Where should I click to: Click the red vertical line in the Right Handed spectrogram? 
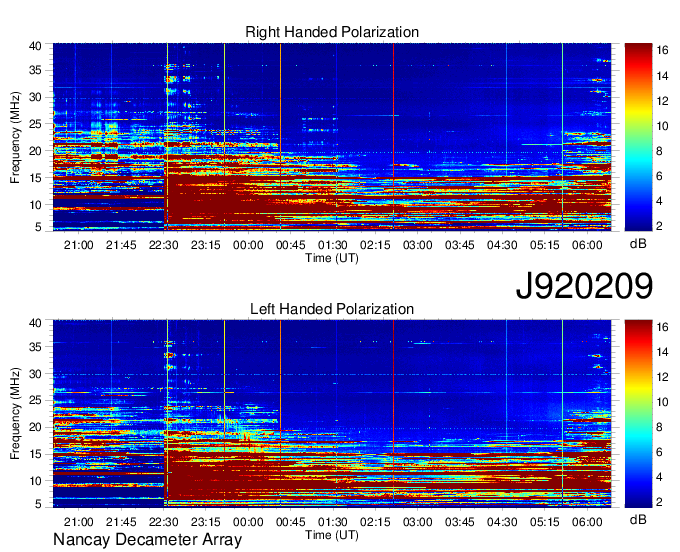click(x=393, y=137)
